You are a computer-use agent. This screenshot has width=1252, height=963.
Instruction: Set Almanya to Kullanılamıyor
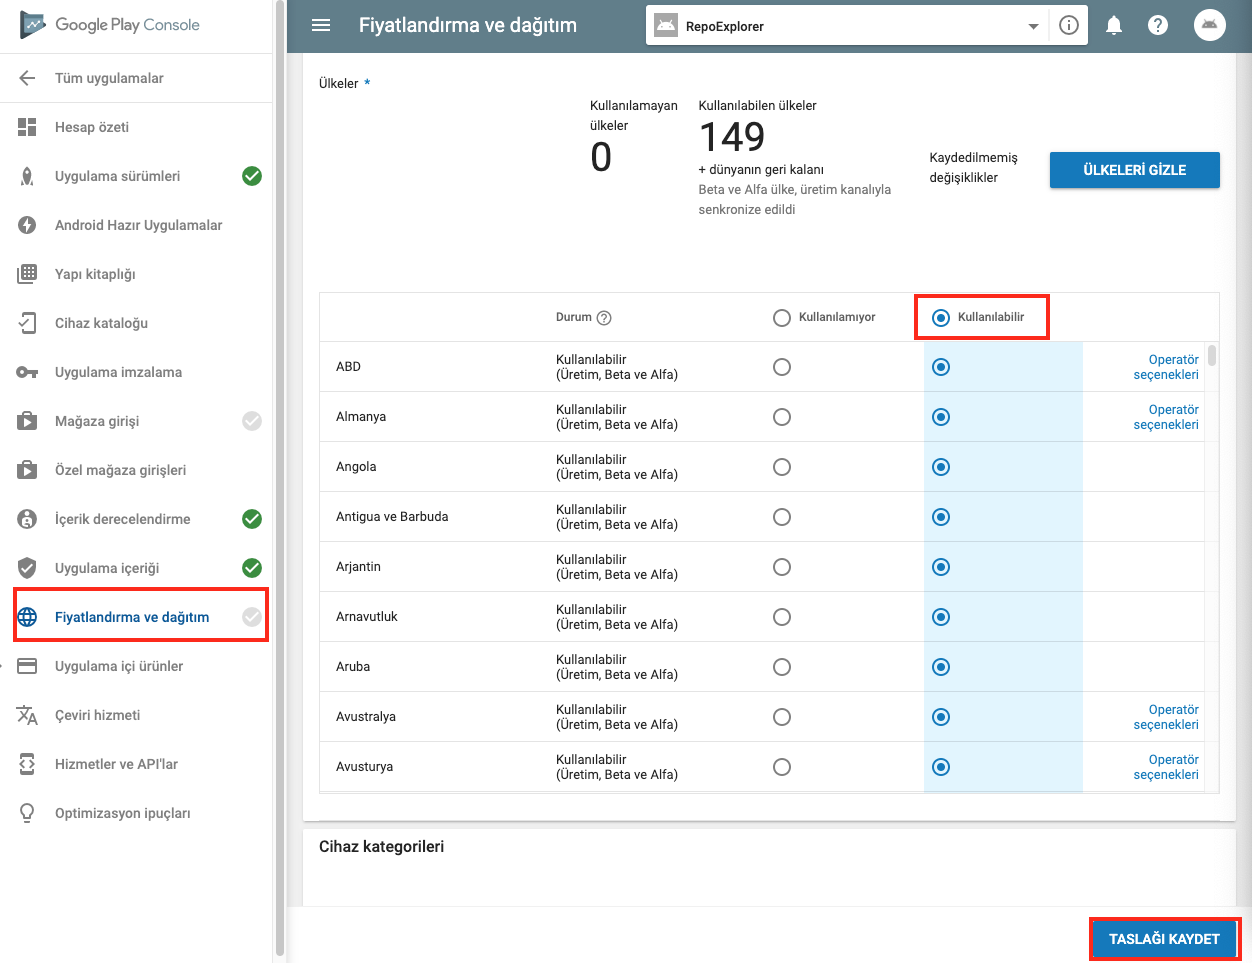(x=782, y=417)
